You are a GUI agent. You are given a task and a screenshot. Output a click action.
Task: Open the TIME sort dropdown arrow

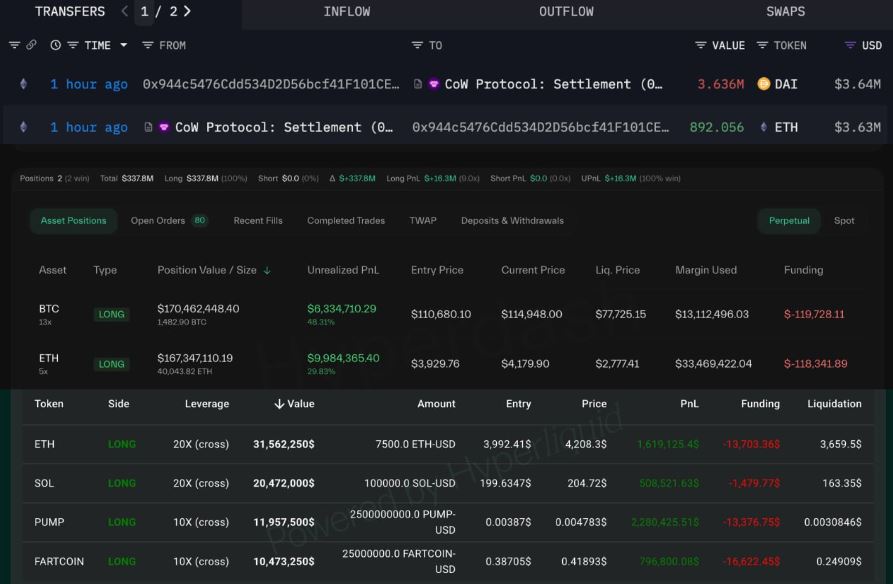coord(124,45)
